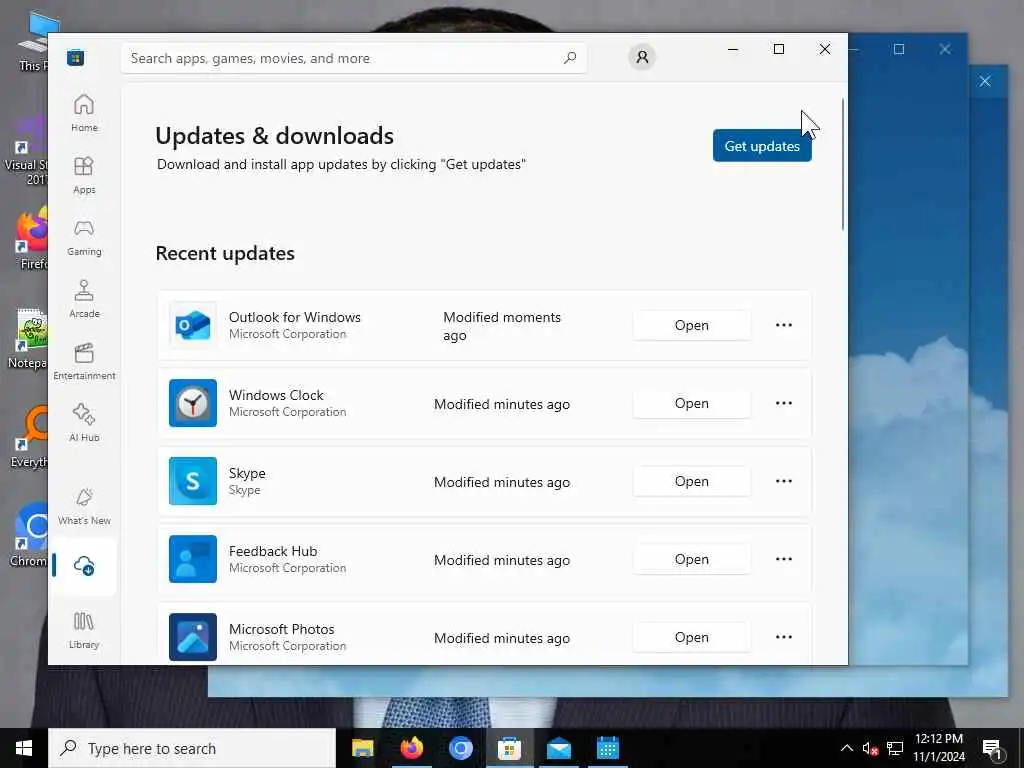1024x768 pixels.
Task: Open more options for Outlook for Windows
Action: [784, 325]
